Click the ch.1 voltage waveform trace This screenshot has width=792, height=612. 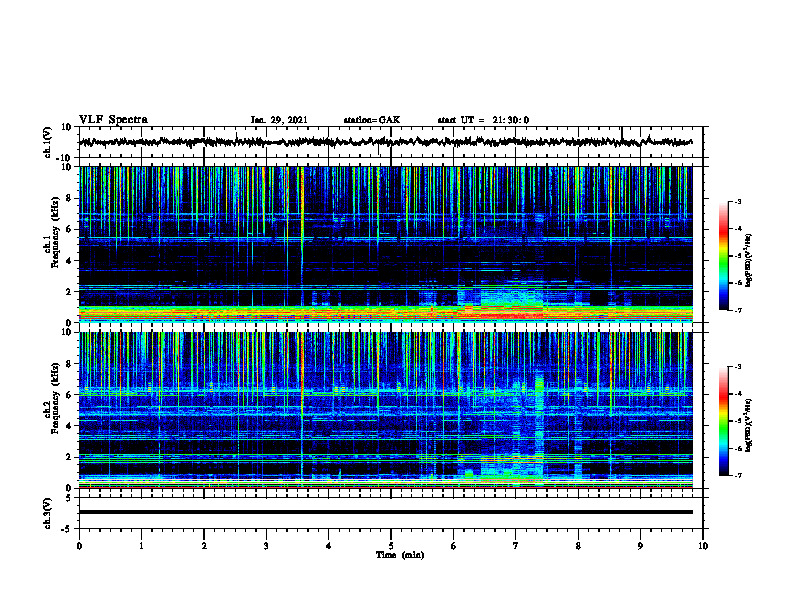click(385, 142)
